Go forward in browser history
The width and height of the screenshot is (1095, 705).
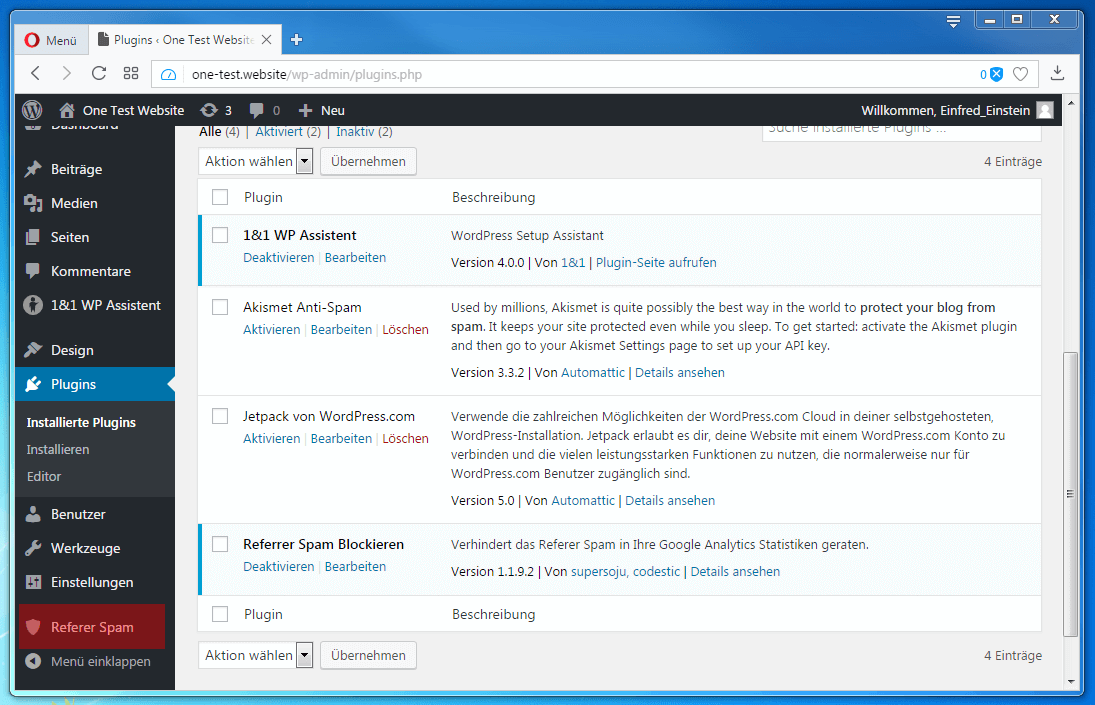[x=66, y=73]
